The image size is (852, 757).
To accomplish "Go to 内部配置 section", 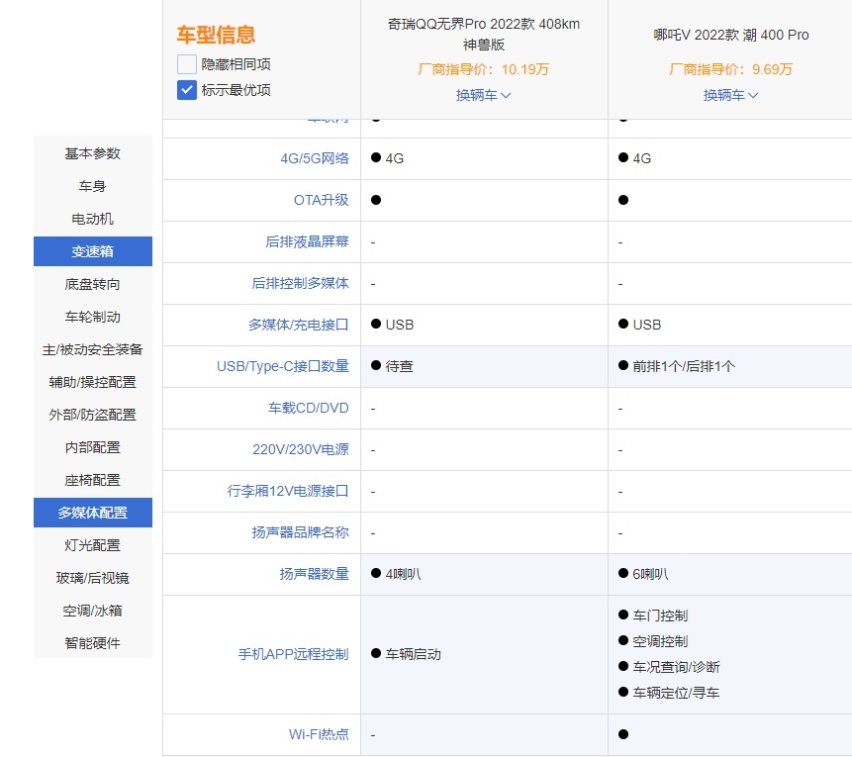I will tap(93, 447).
